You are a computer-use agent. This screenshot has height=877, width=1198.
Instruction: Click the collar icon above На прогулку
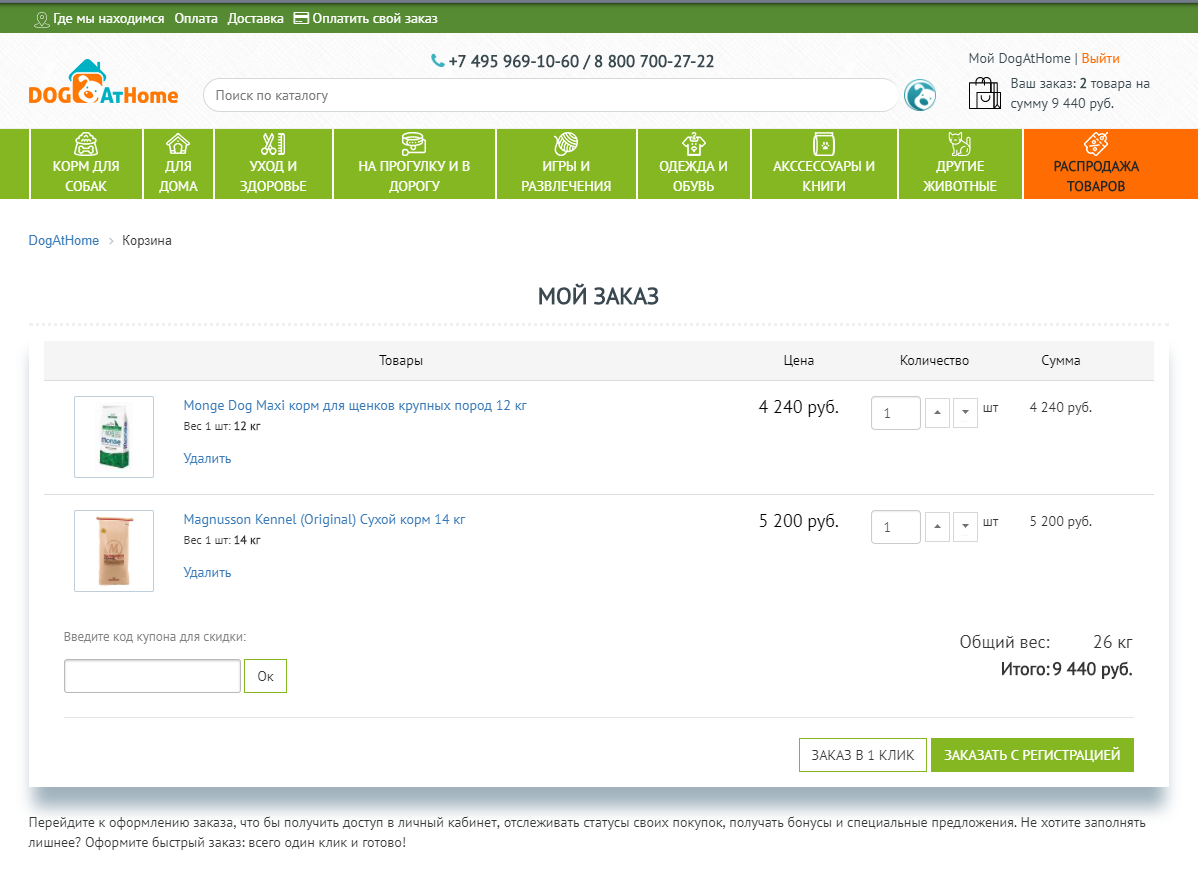pyautogui.click(x=413, y=144)
